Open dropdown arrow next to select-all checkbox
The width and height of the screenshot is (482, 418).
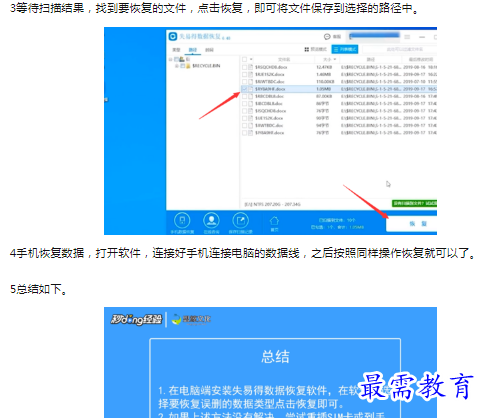coord(251,59)
